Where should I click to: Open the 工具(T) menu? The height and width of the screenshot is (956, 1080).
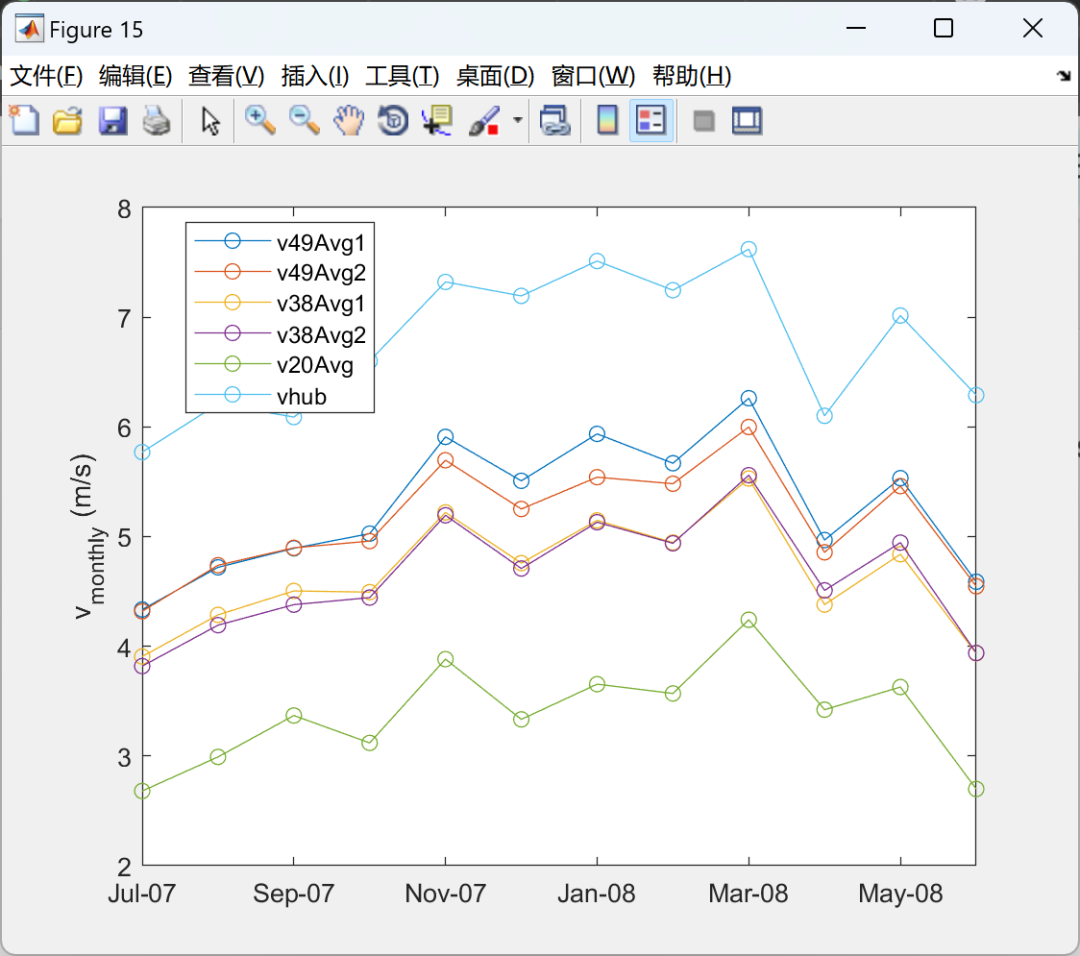402,76
